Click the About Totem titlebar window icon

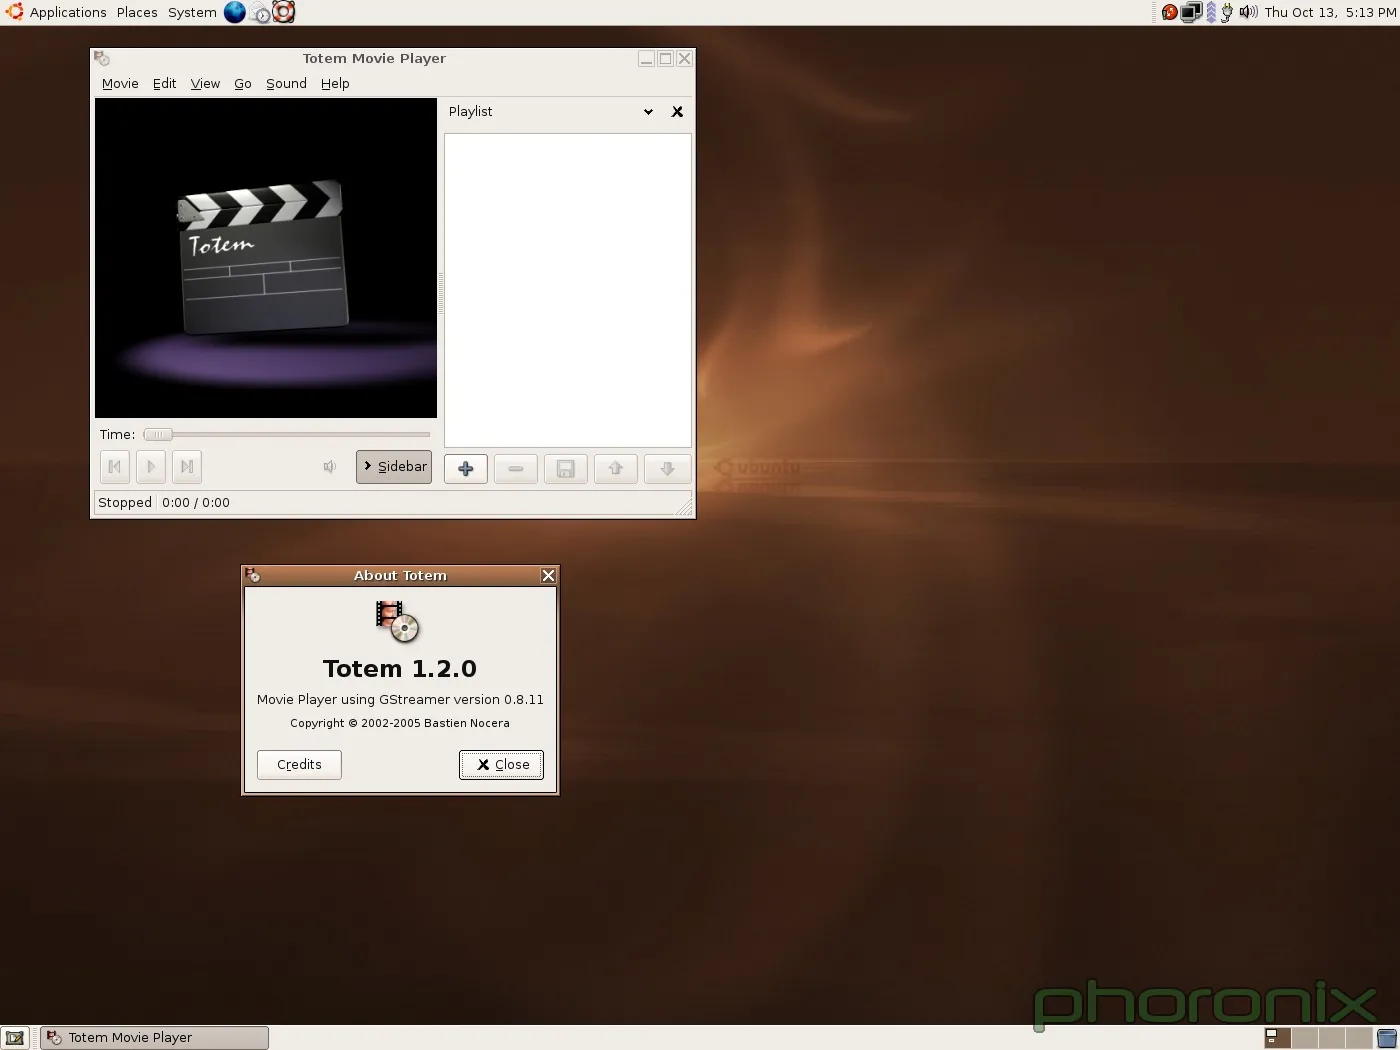[252, 575]
